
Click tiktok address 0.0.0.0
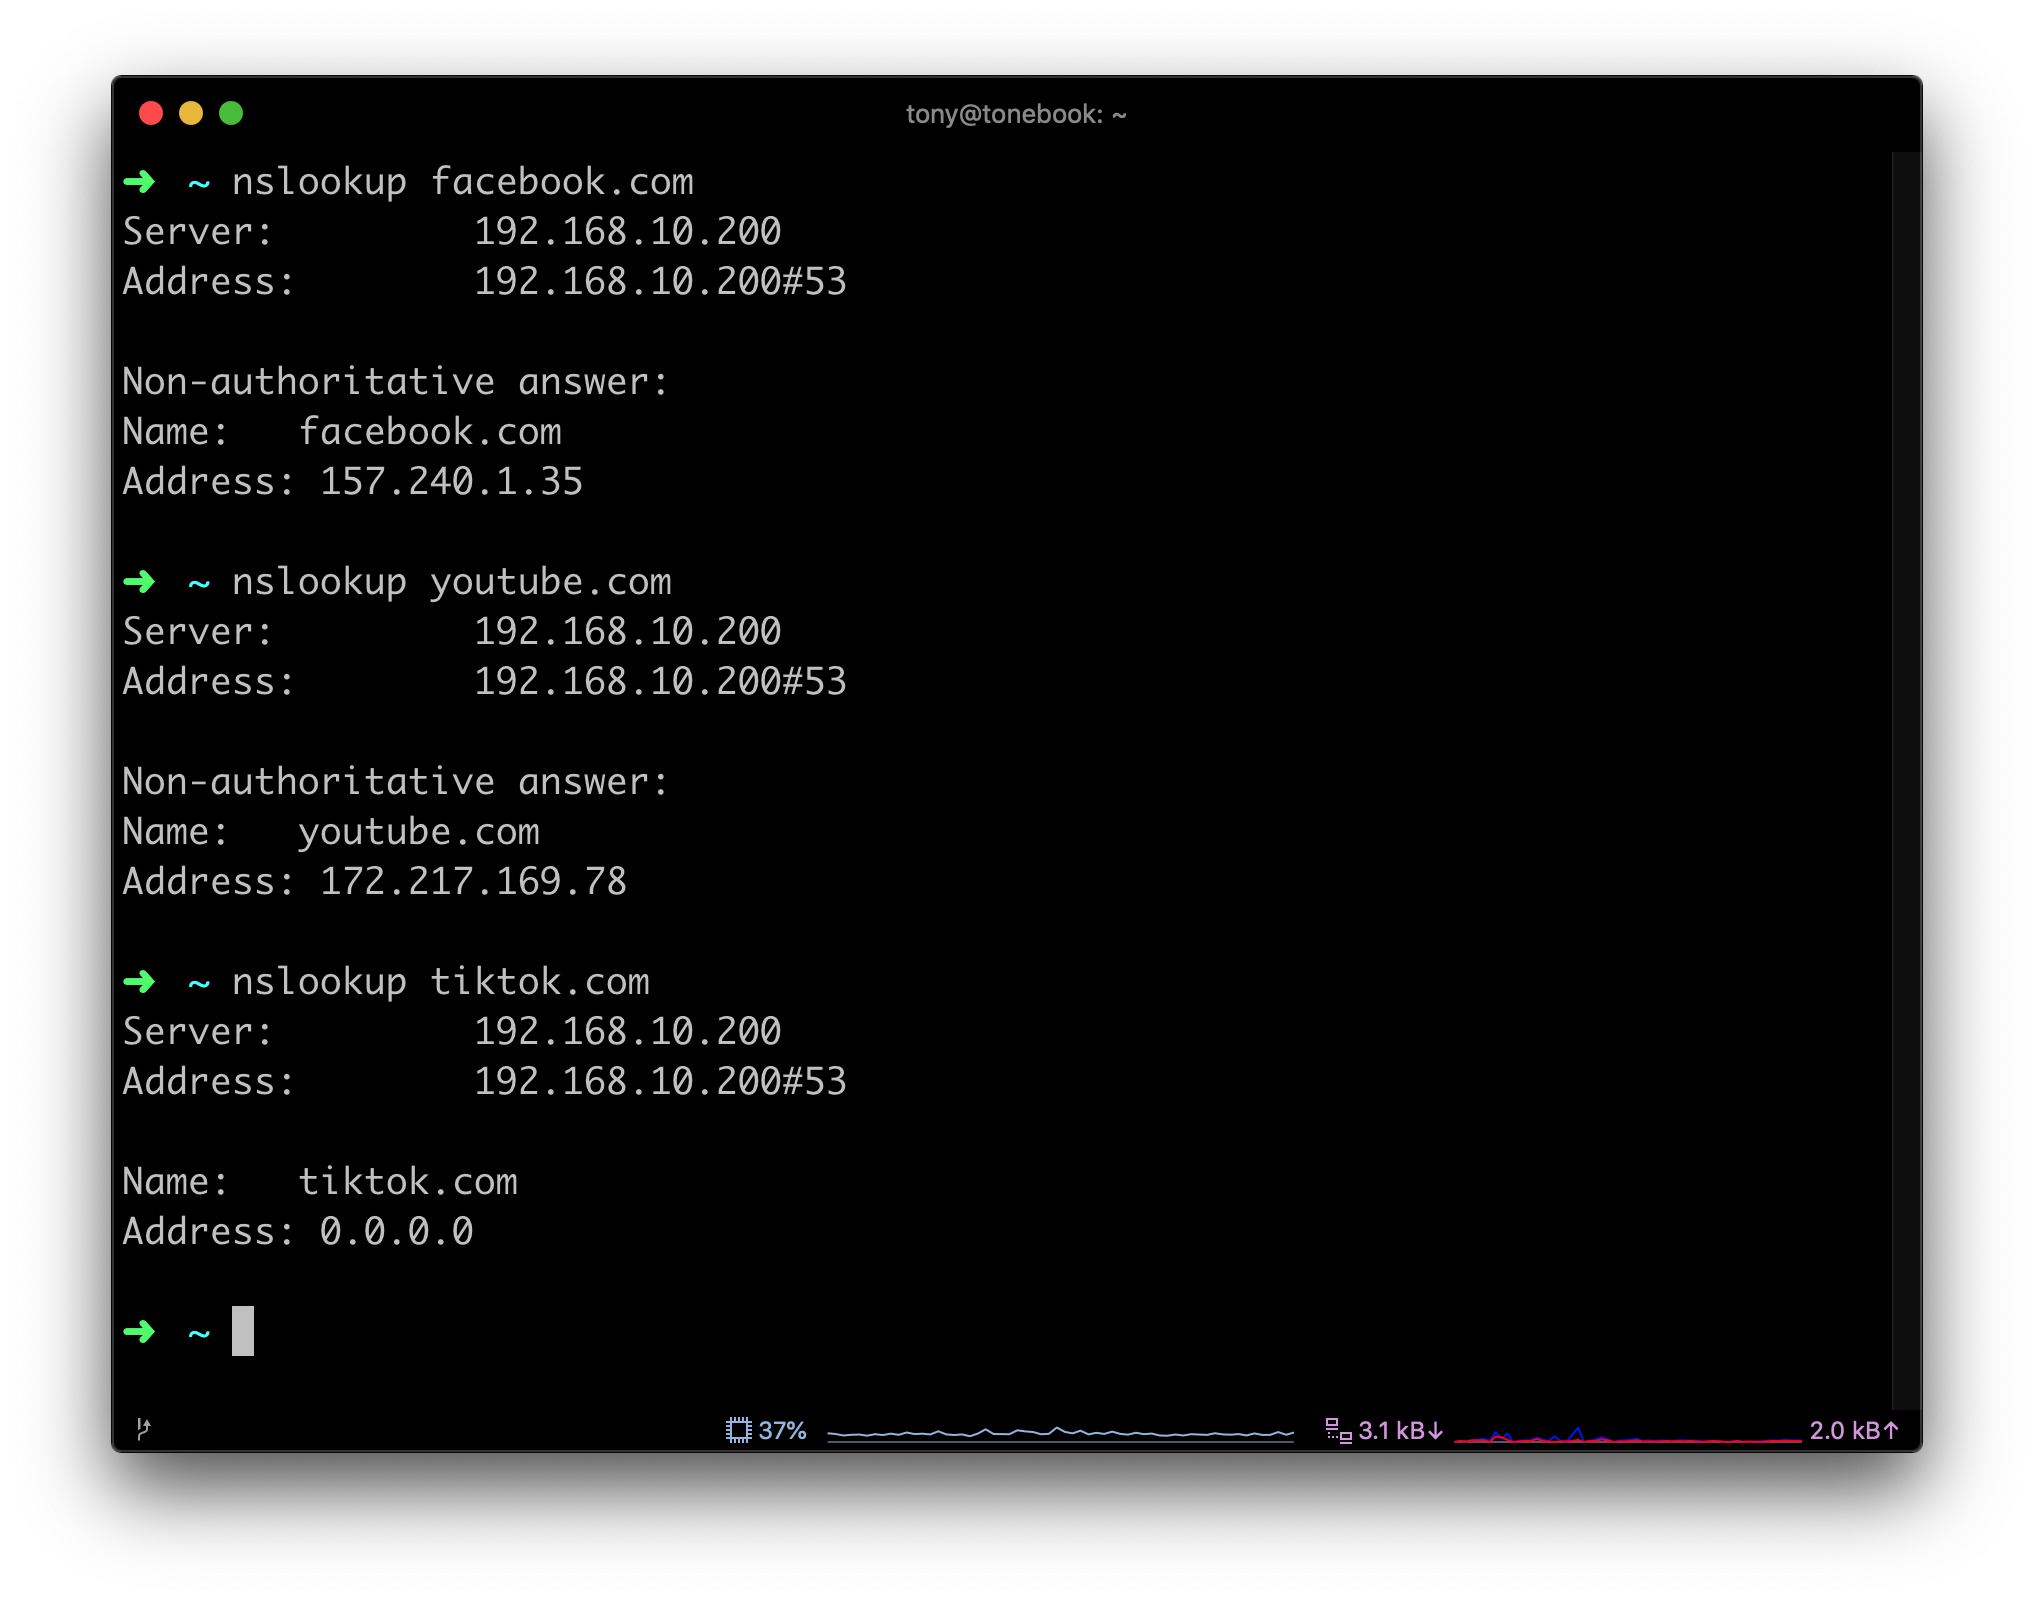[x=396, y=1232]
